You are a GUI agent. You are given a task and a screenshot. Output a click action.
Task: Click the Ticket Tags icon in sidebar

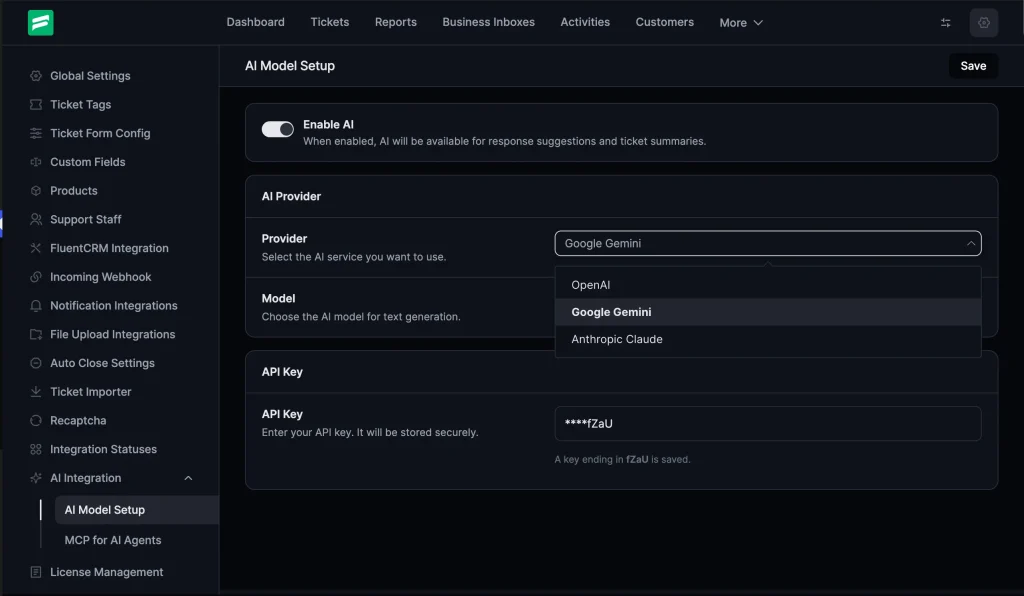click(36, 104)
